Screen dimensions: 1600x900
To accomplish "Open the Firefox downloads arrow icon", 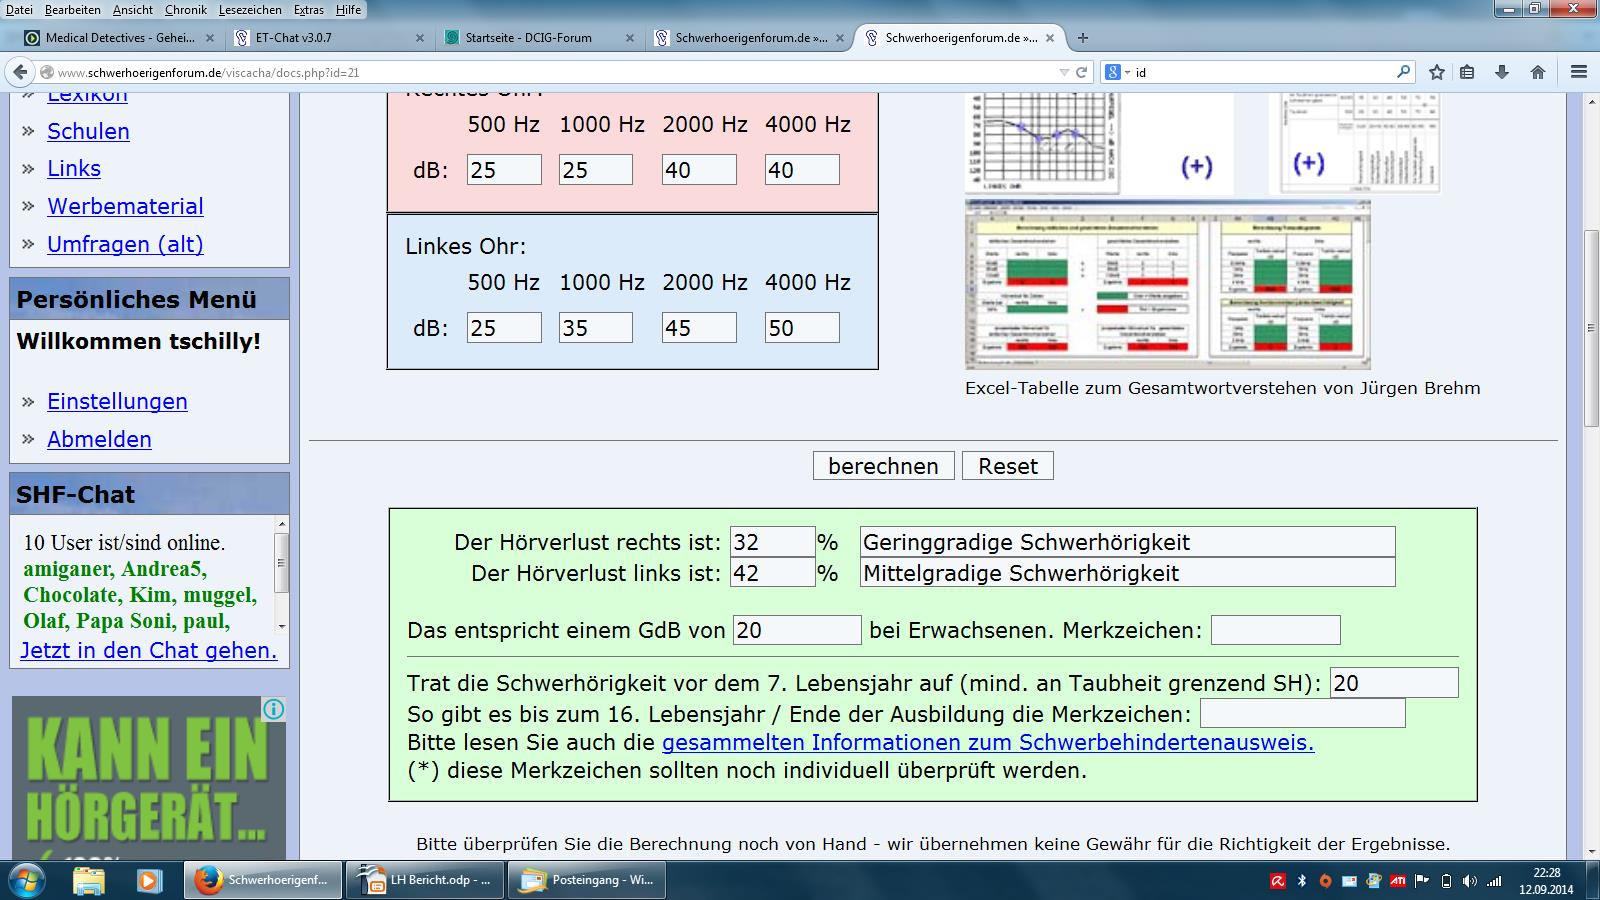I will pos(1501,72).
